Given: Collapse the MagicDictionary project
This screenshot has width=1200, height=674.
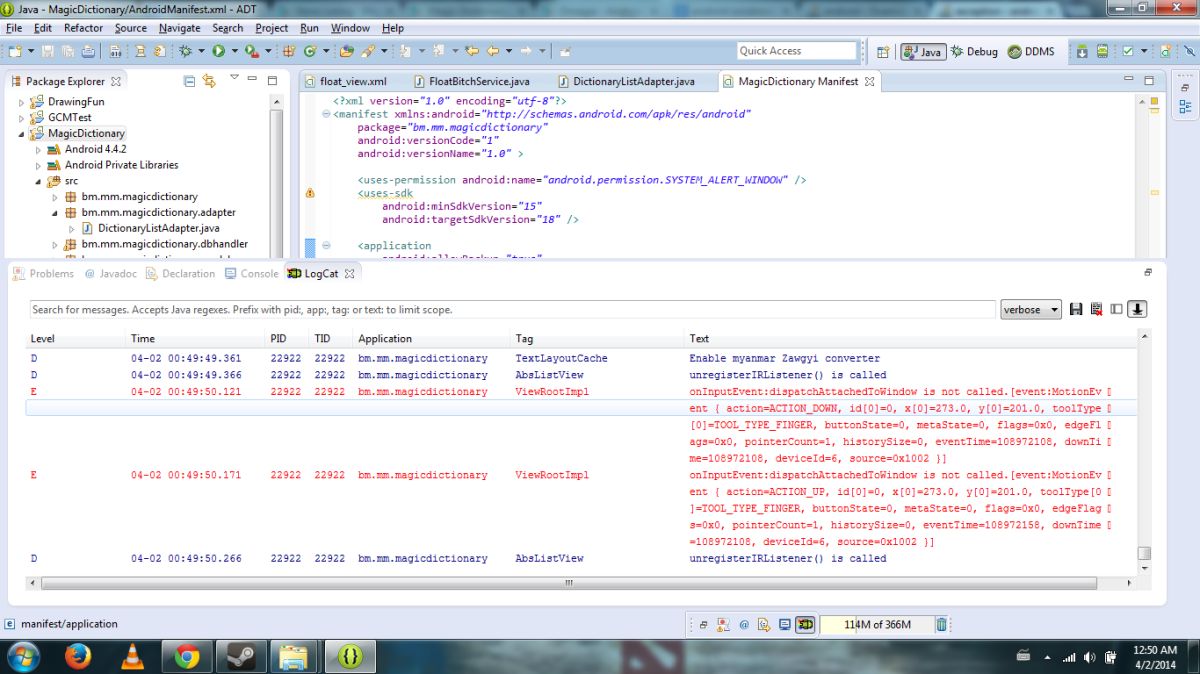Looking at the screenshot, I should 22,134.
